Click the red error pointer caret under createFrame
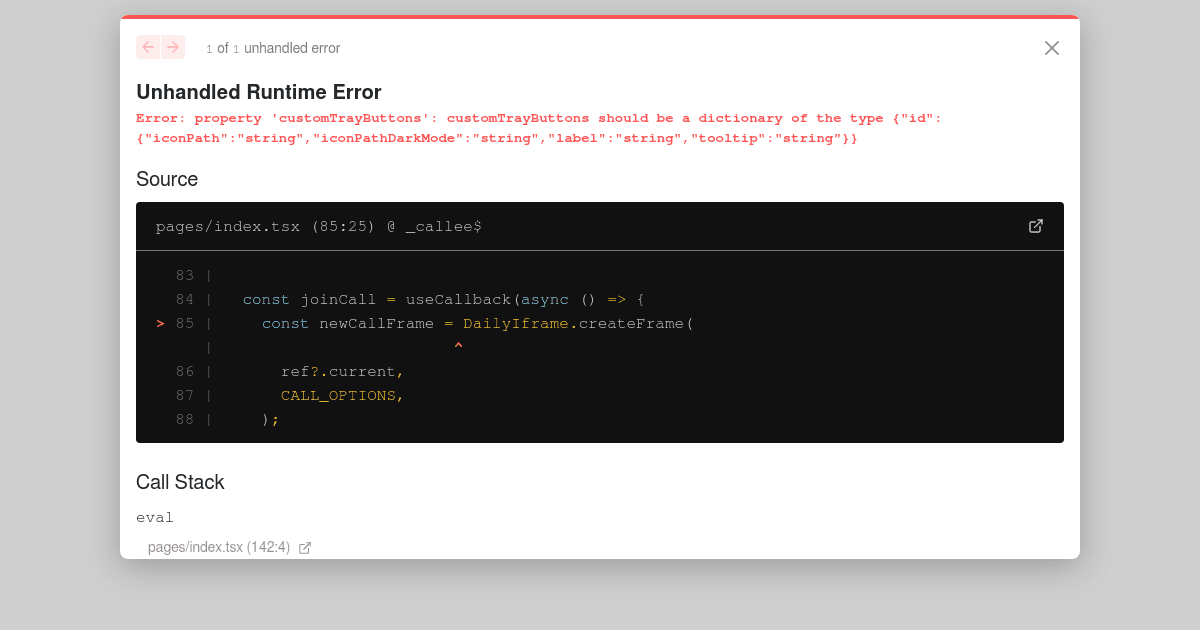1200x630 pixels. click(458, 345)
